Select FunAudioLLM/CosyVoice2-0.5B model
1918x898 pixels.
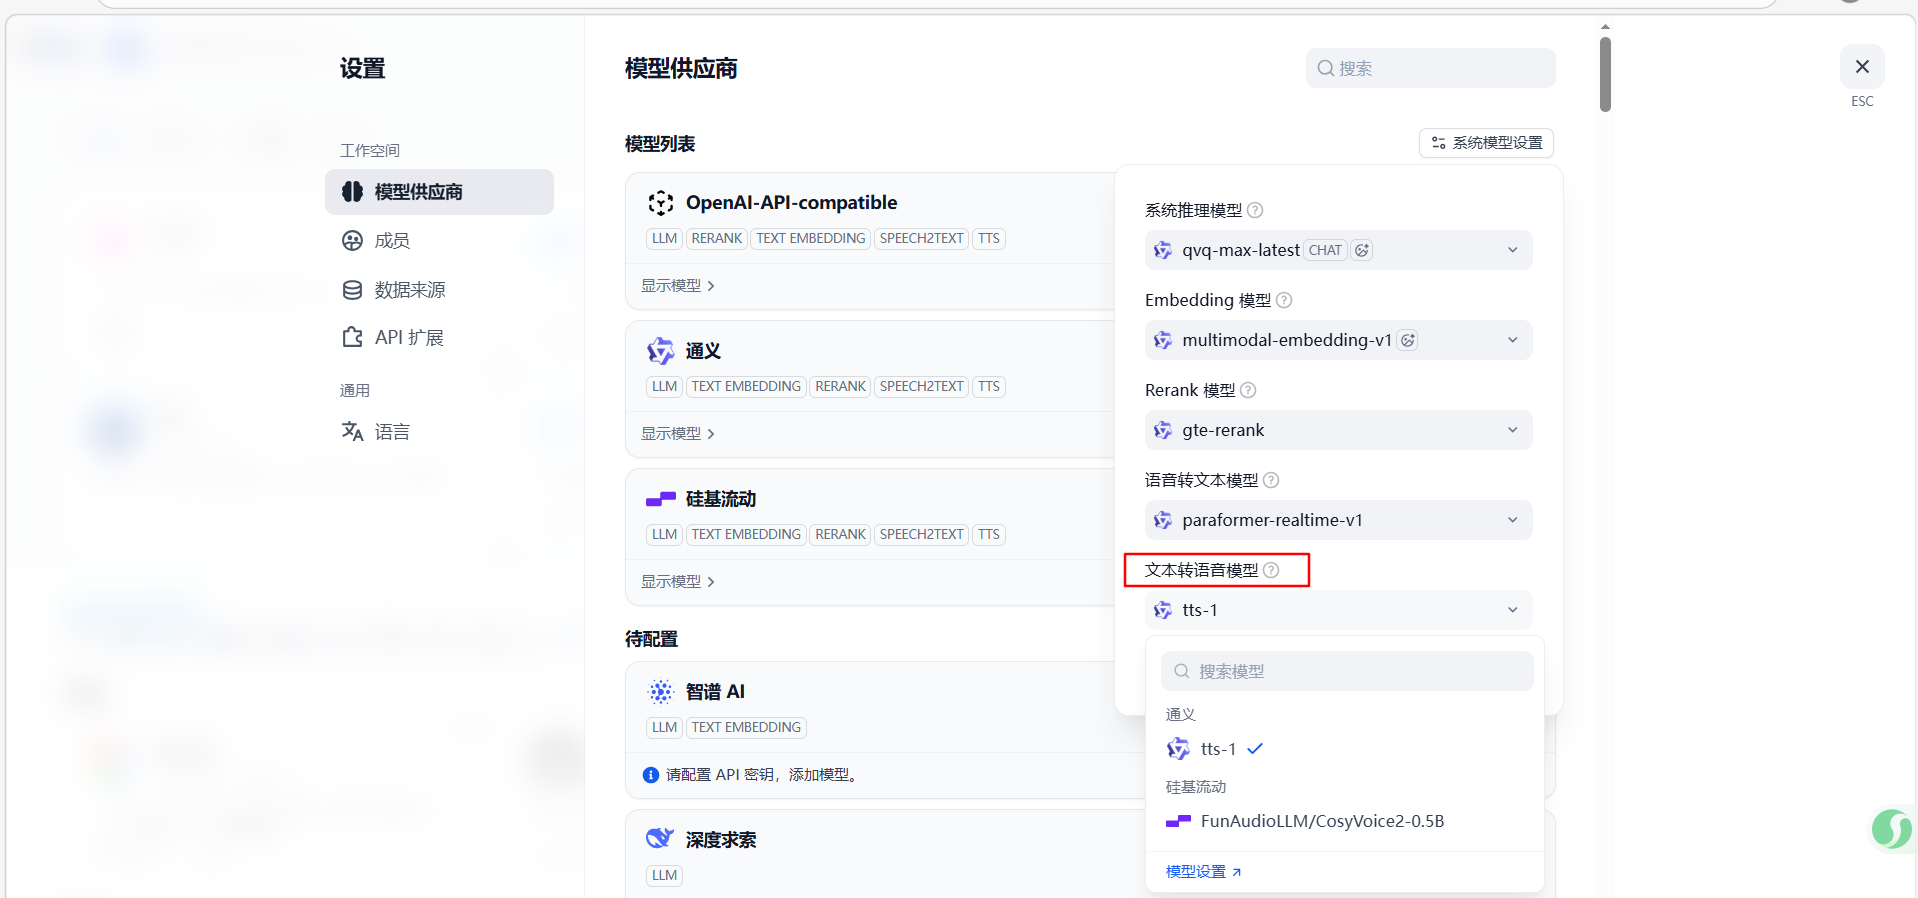coord(1345,821)
